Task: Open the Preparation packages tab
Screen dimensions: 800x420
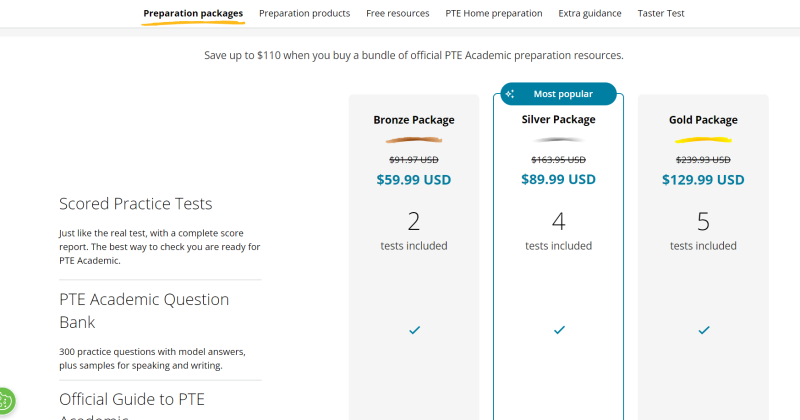Action: pyautogui.click(x=193, y=14)
